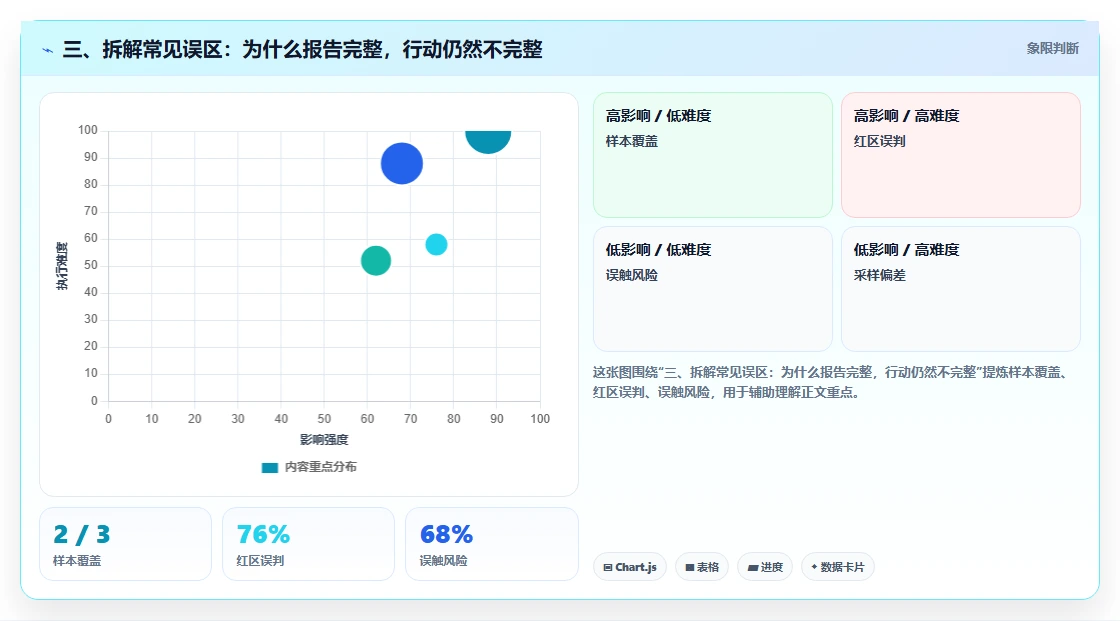Image resolution: width=1120 pixels, height=621 pixels.
Task: Click the icon inside Chart.js chip
Action: (x=608, y=567)
